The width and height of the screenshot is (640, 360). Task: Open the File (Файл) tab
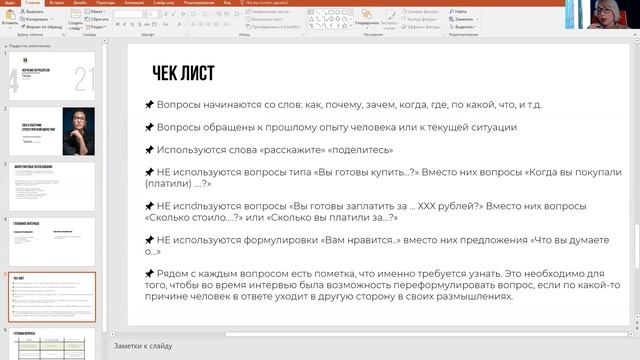pyautogui.click(x=10, y=2)
